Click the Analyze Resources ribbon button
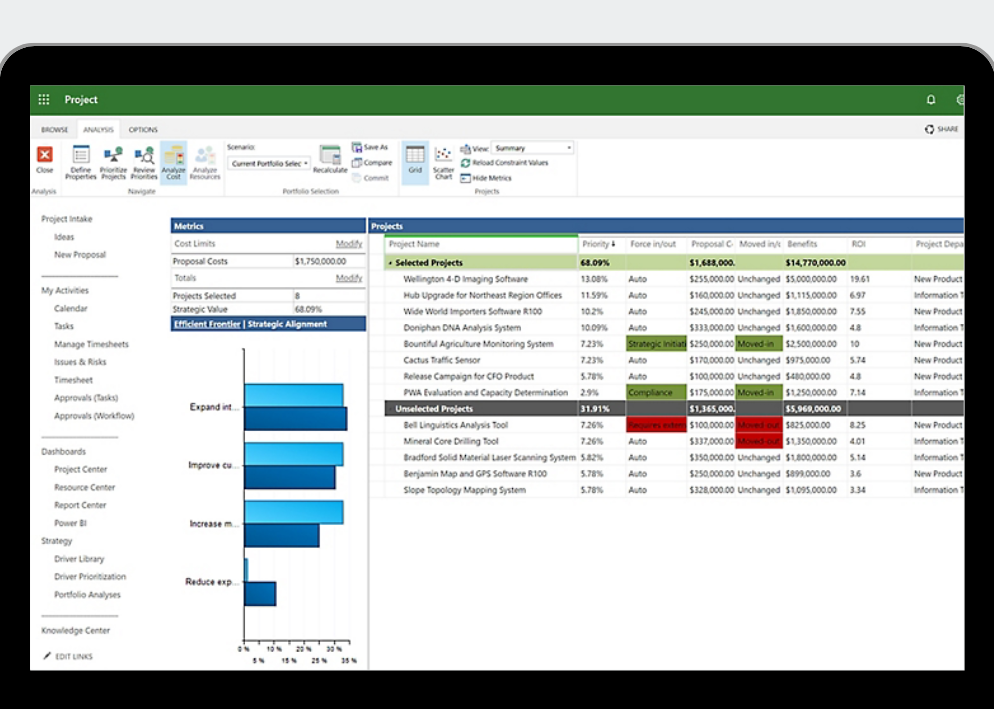 click(205, 162)
